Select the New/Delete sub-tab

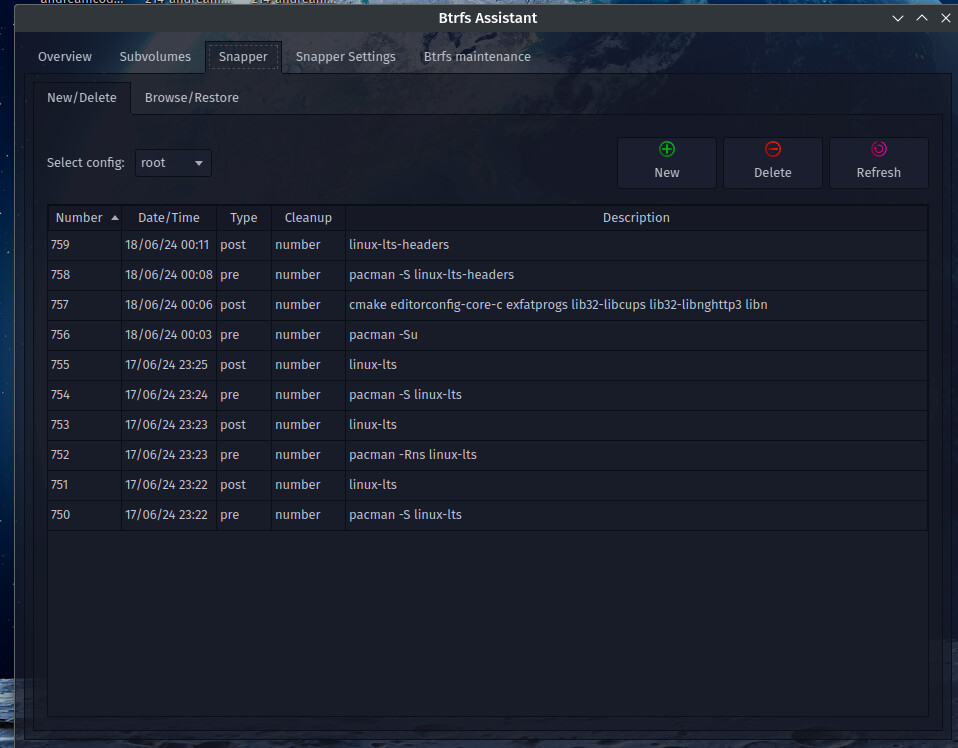point(82,98)
